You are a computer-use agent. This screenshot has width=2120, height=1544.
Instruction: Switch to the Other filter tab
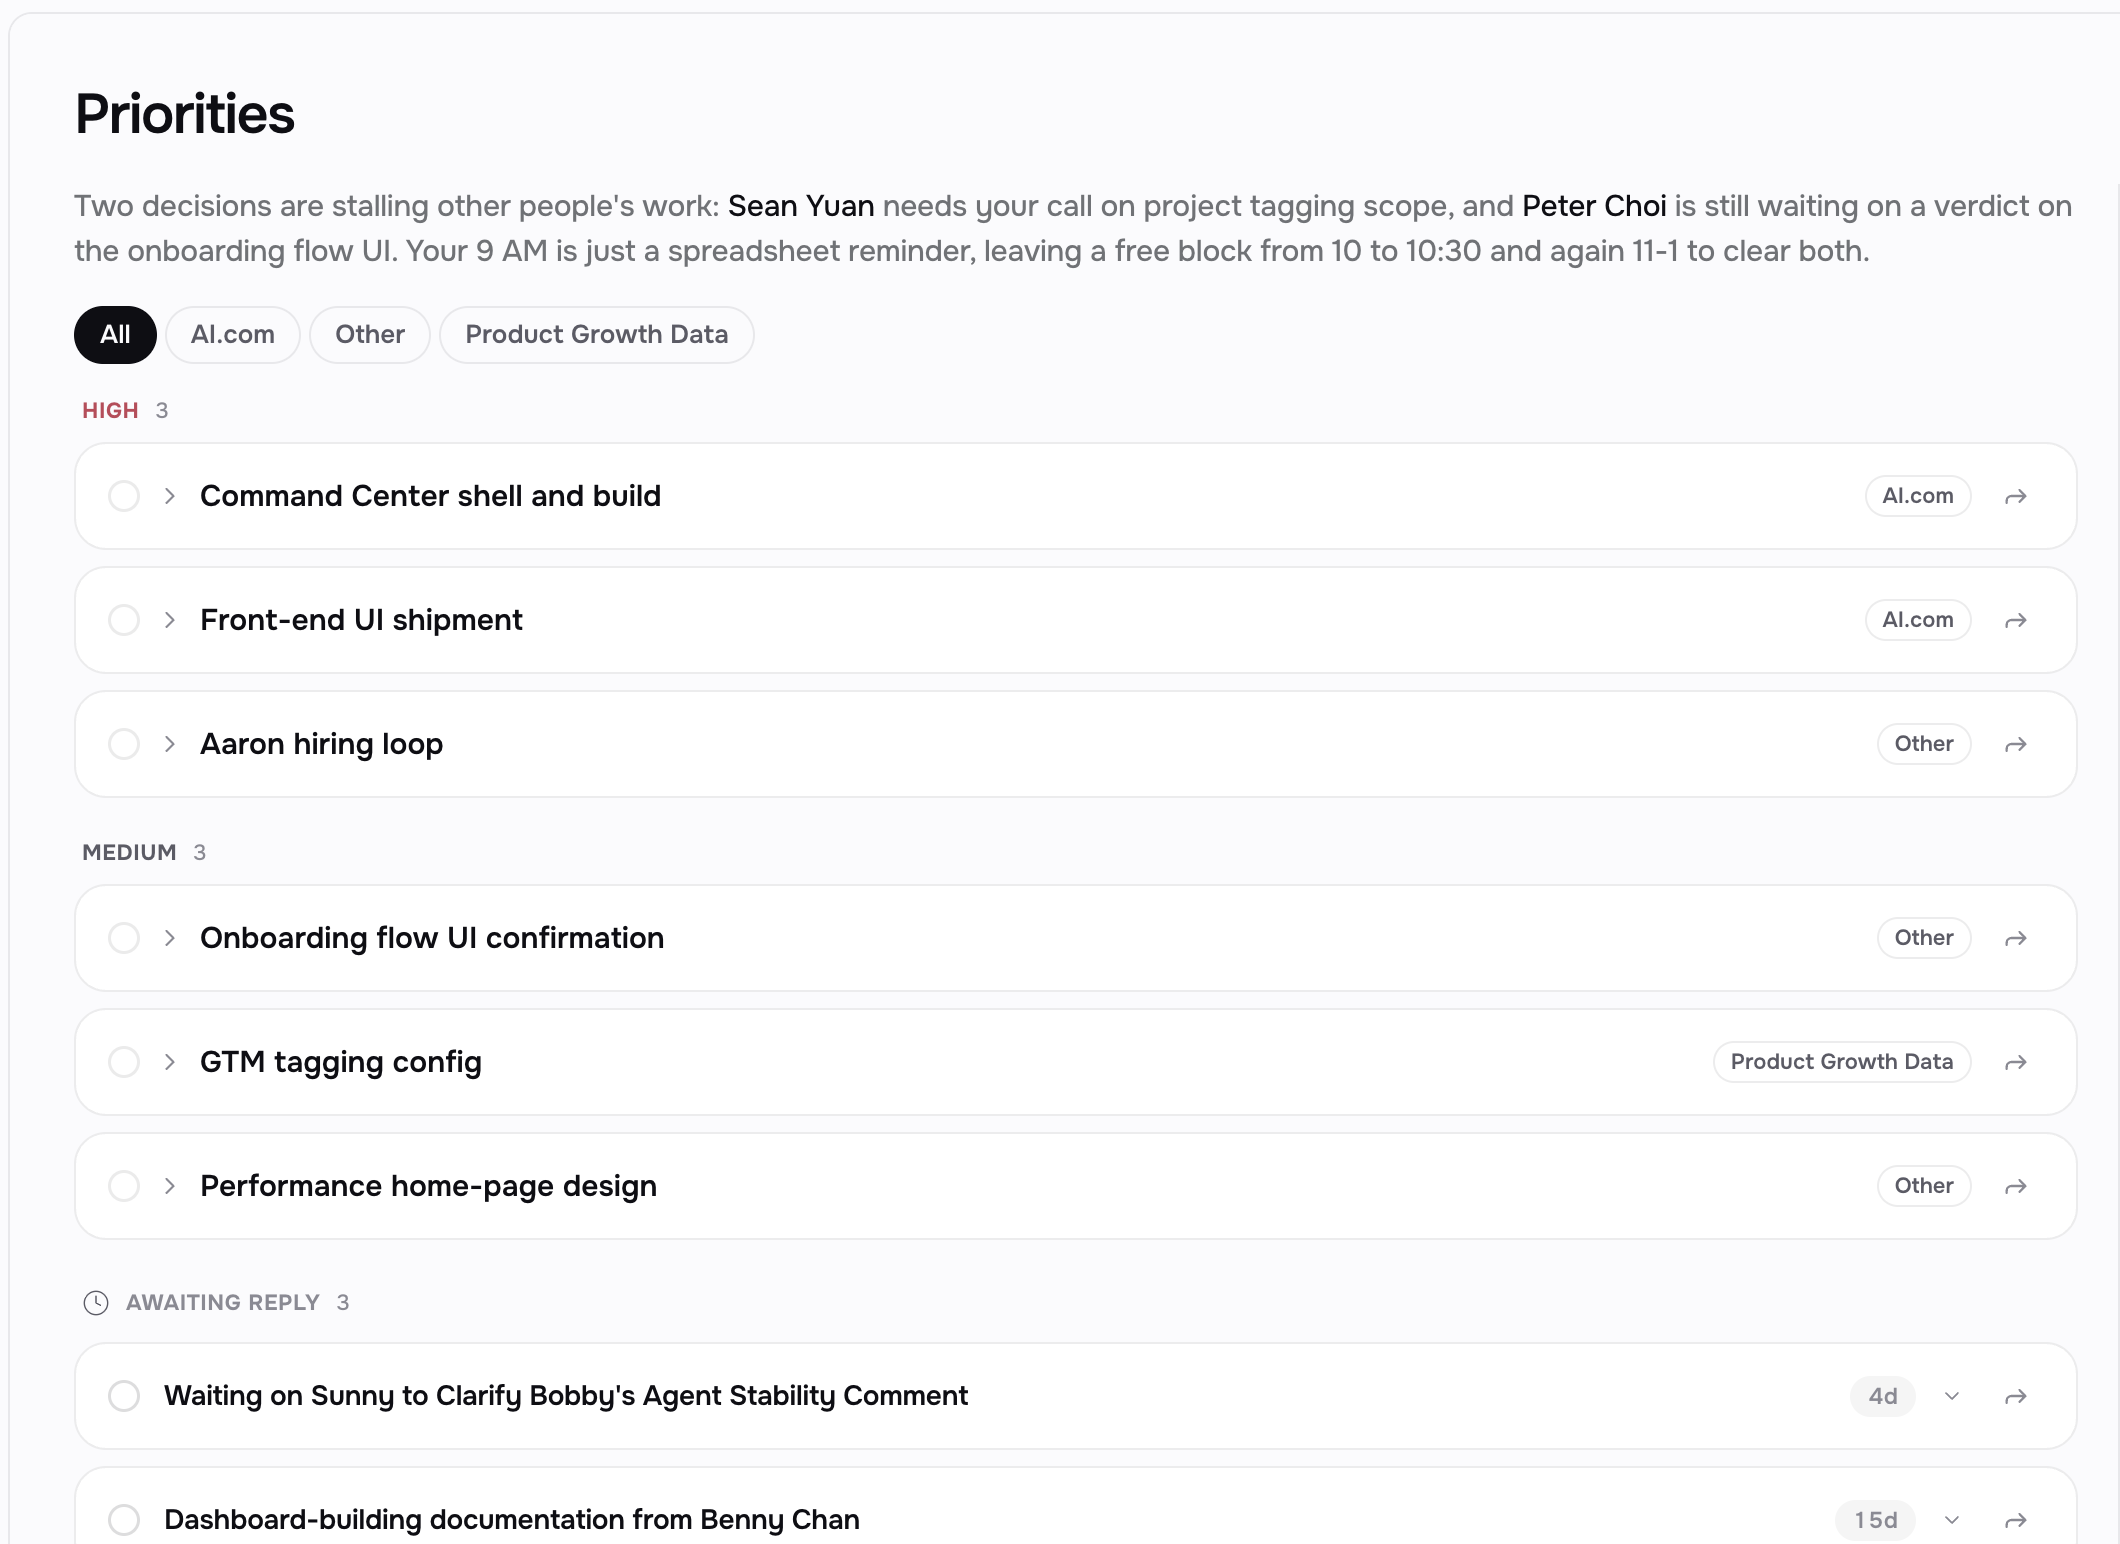[370, 335]
